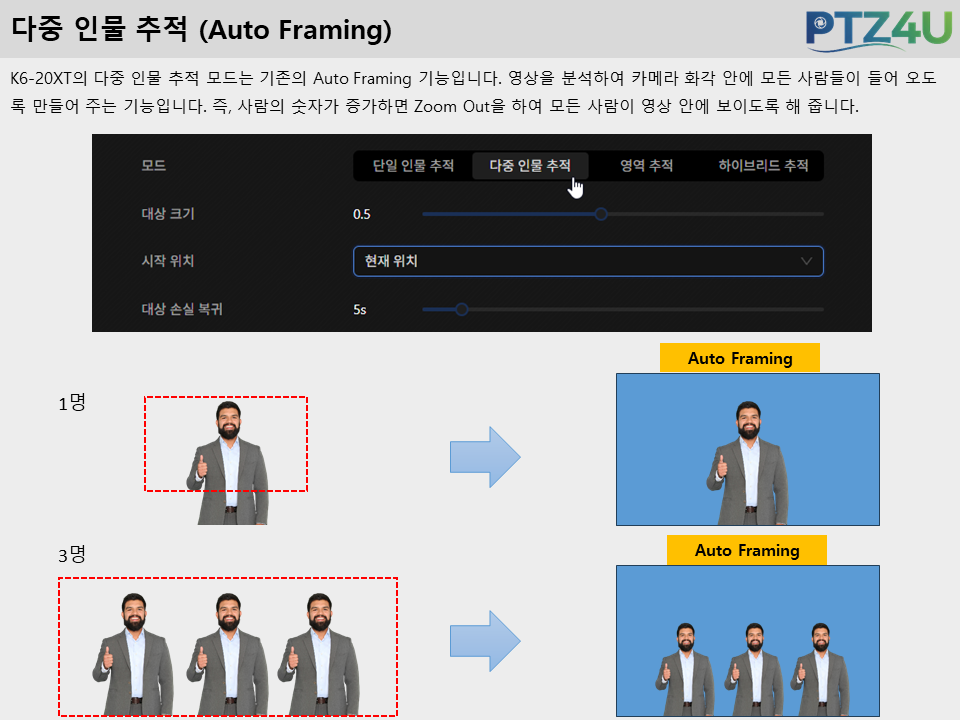Click the 모드 setting label
This screenshot has height=720, width=960.
tap(154, 166)
